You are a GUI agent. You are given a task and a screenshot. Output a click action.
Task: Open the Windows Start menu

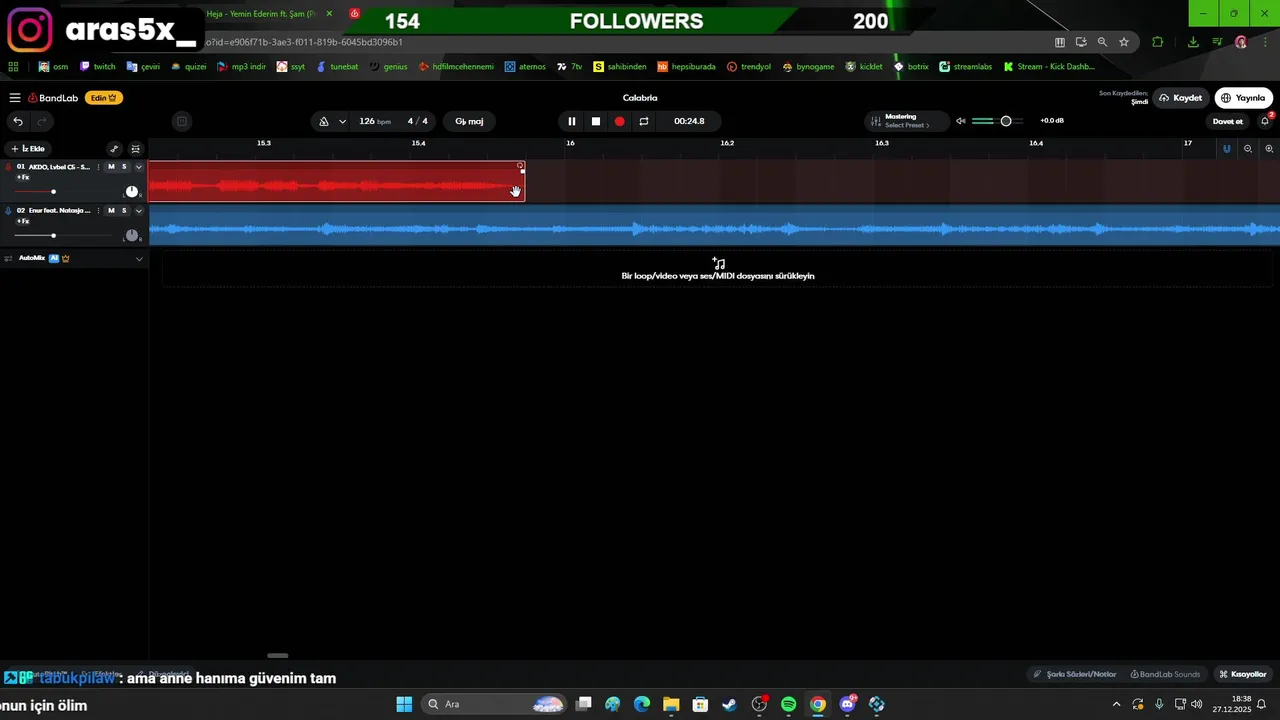point(404,704)
